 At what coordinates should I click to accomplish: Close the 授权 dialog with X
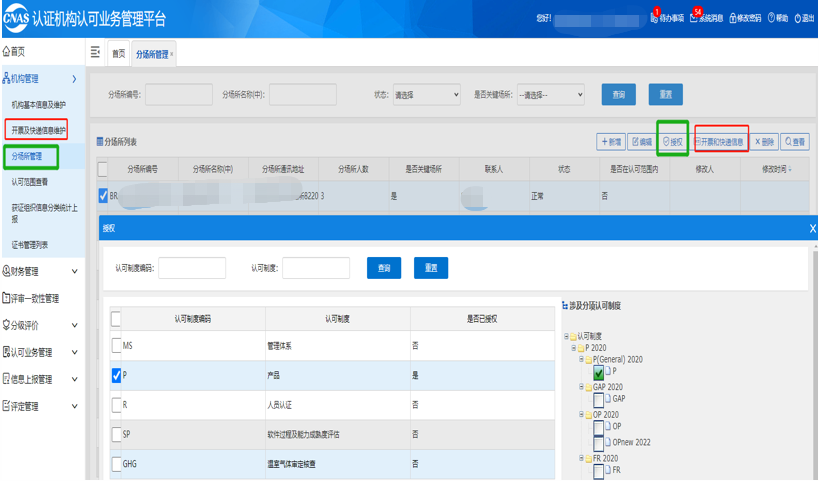[812, 228]
